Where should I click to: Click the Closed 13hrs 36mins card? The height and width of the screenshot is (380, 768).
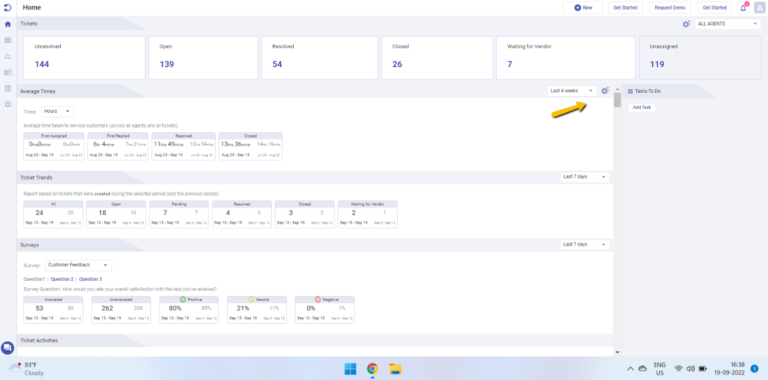pos(250,146)
